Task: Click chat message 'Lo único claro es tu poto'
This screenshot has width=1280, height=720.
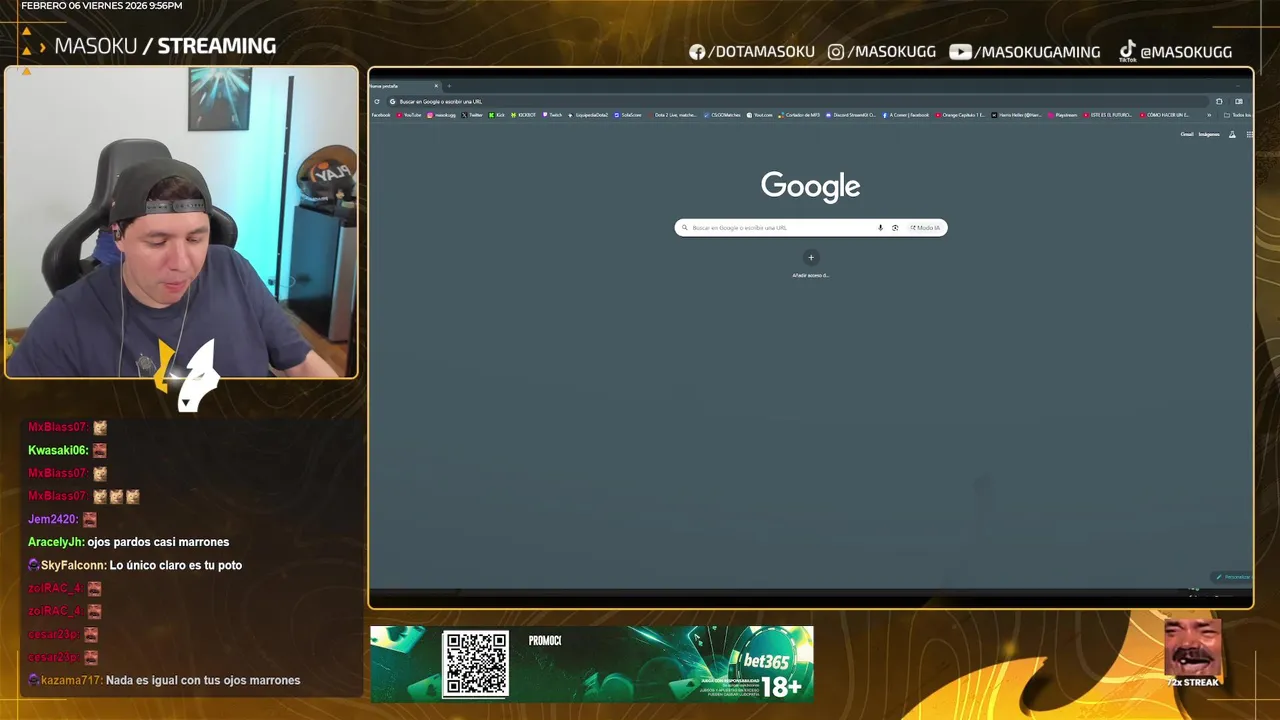Action: pyautogui.click(x=175, y=565)
